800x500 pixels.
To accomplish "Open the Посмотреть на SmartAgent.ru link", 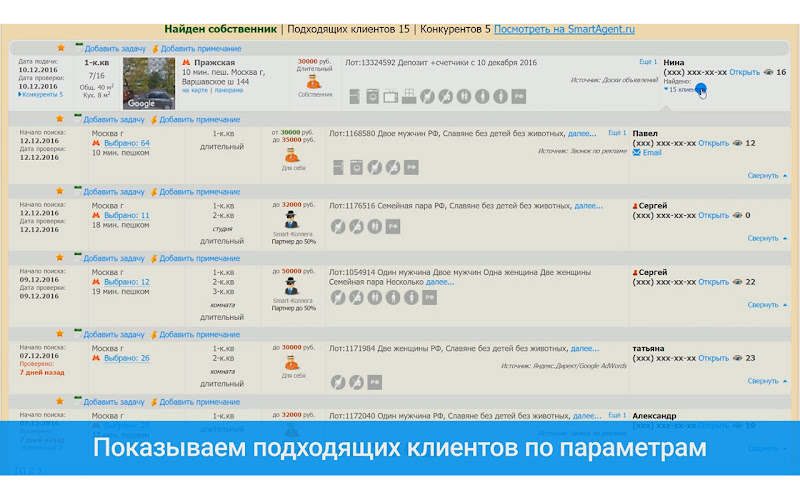I will pos(564,29).
